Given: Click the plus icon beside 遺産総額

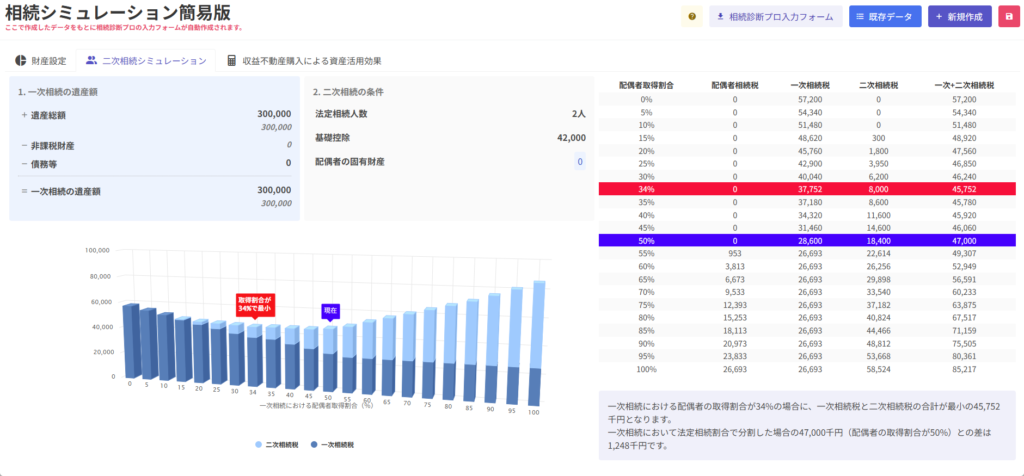Looking at the screenshot, I should click(x=24, y=115).
